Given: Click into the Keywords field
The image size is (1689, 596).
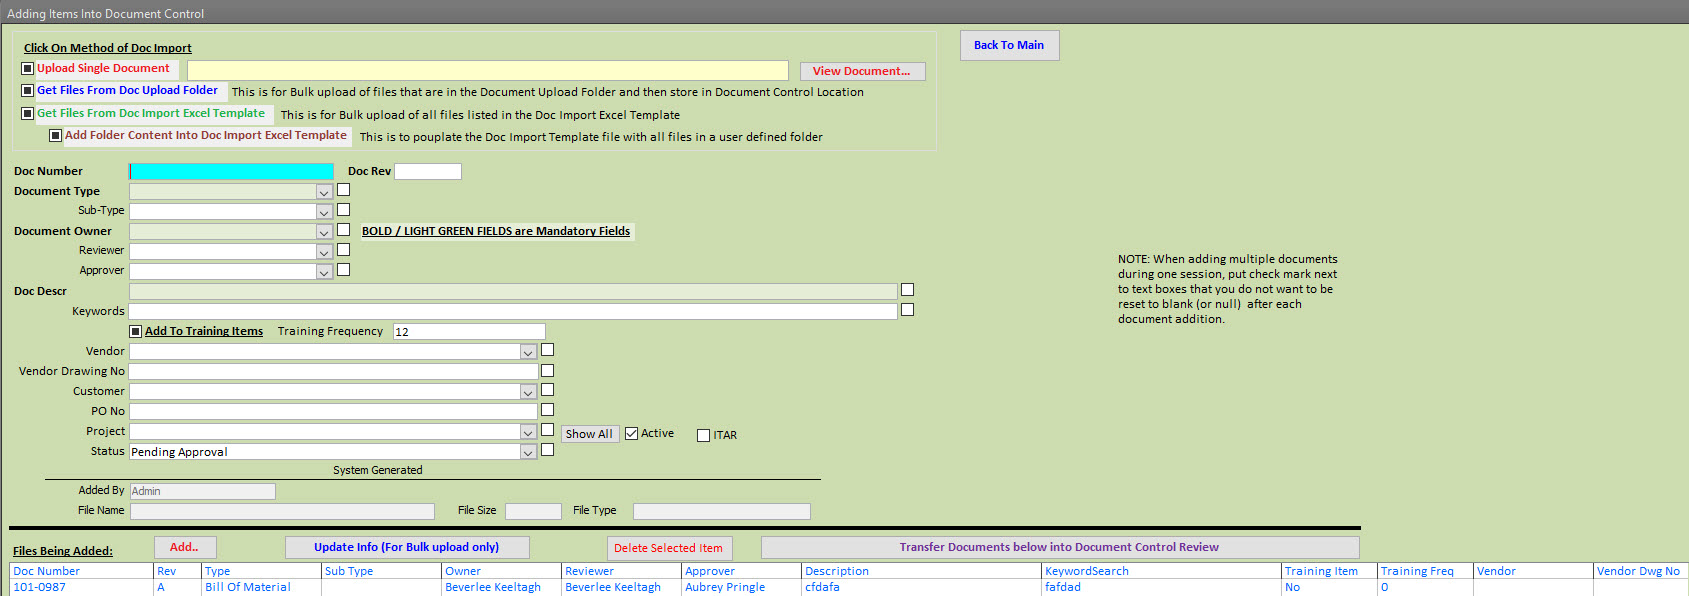Looking at the screenshot, I should click(x=513, y=312).
